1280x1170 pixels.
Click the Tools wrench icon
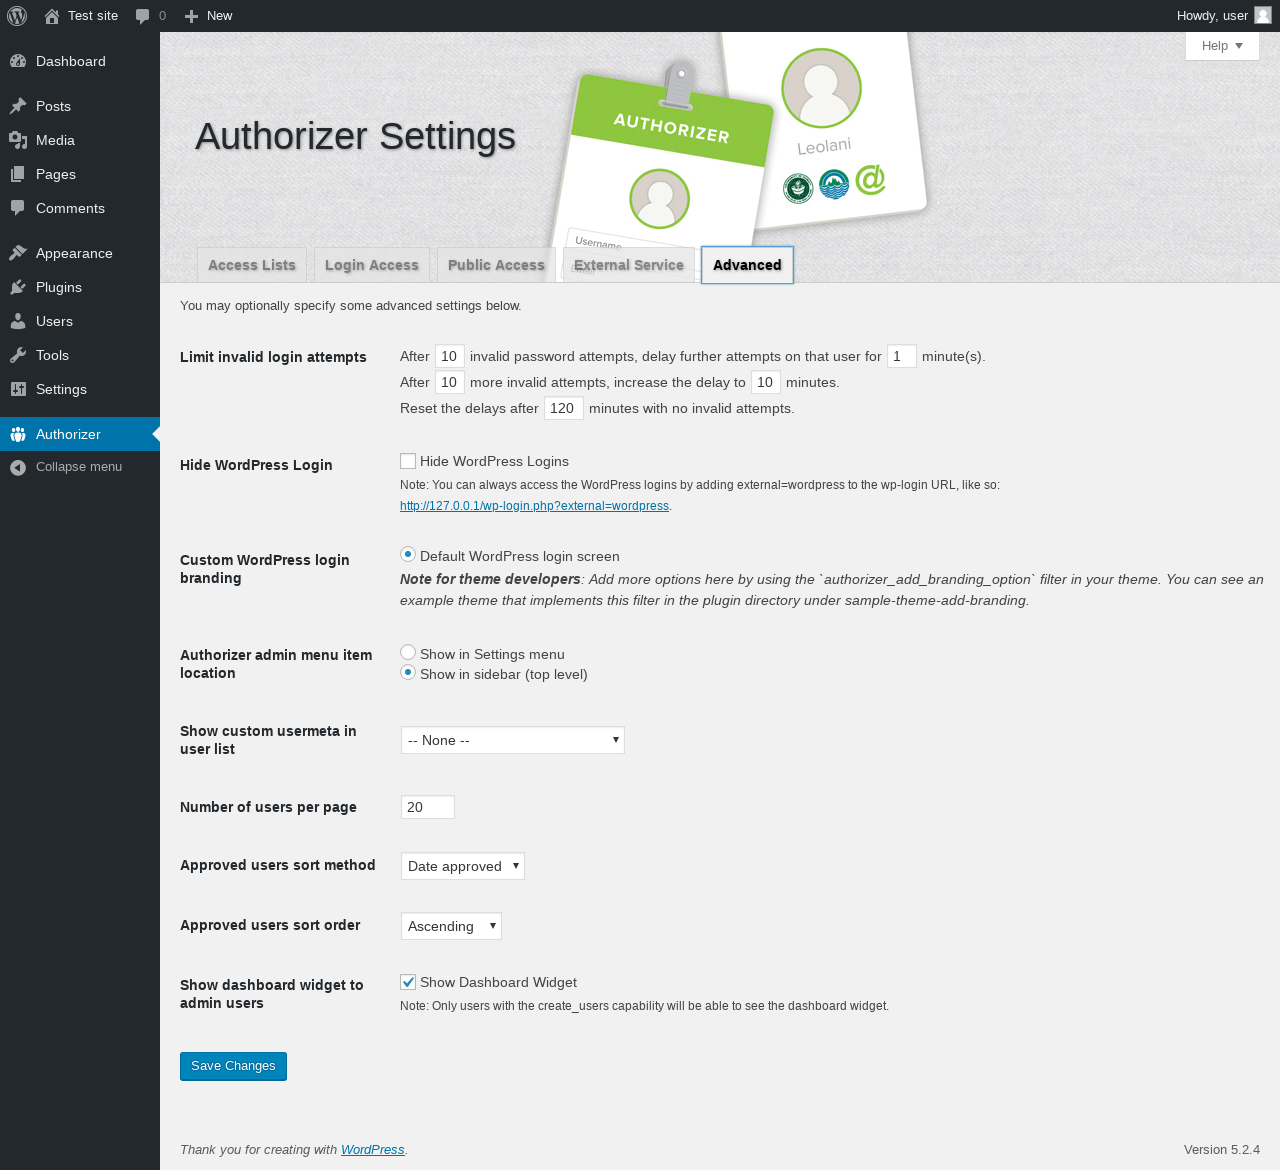[x=18, y=355]
